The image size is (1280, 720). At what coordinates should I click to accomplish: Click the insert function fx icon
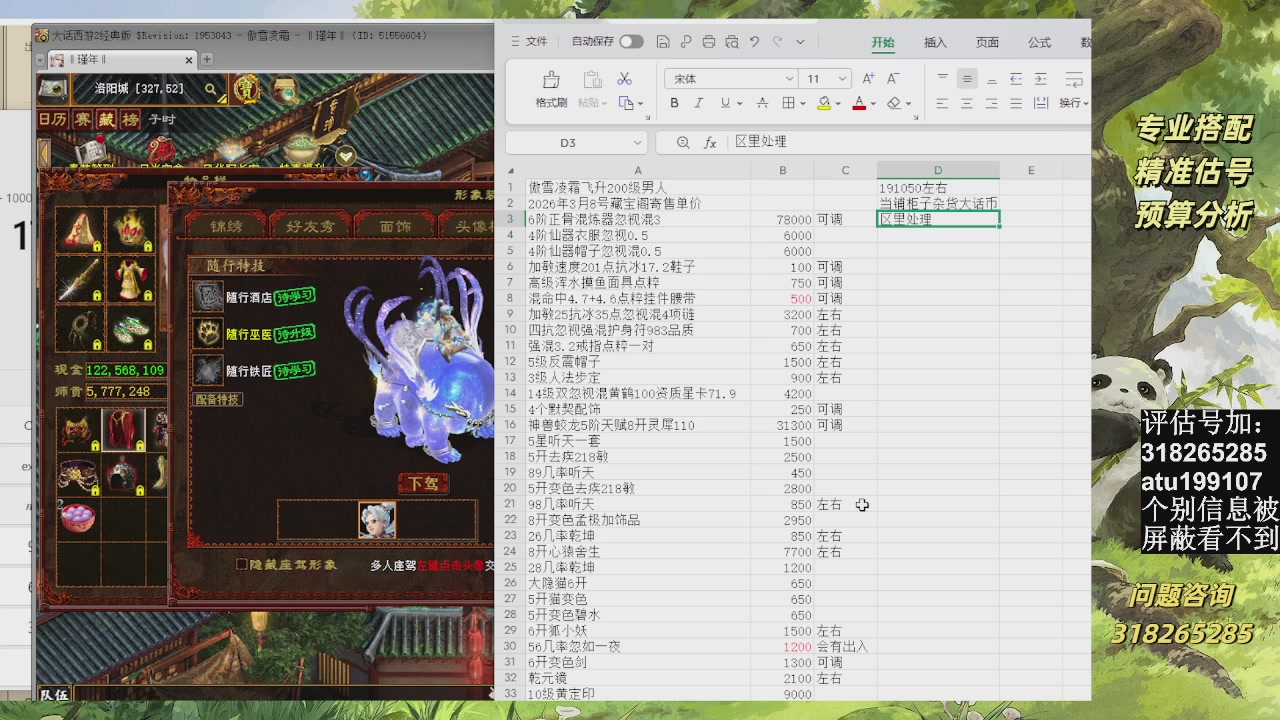(710, 143)
